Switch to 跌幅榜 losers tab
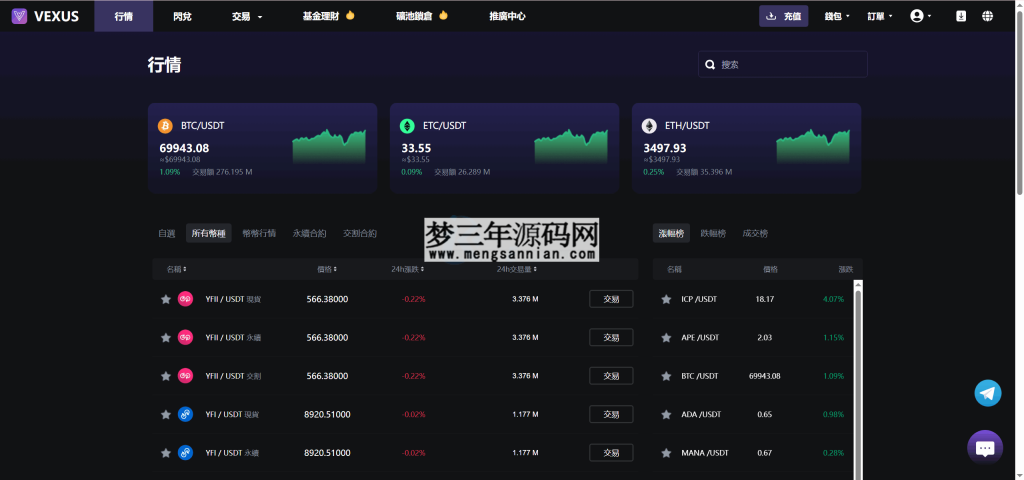The width and height of the screenshot is (1024, 480). (713, 233)
